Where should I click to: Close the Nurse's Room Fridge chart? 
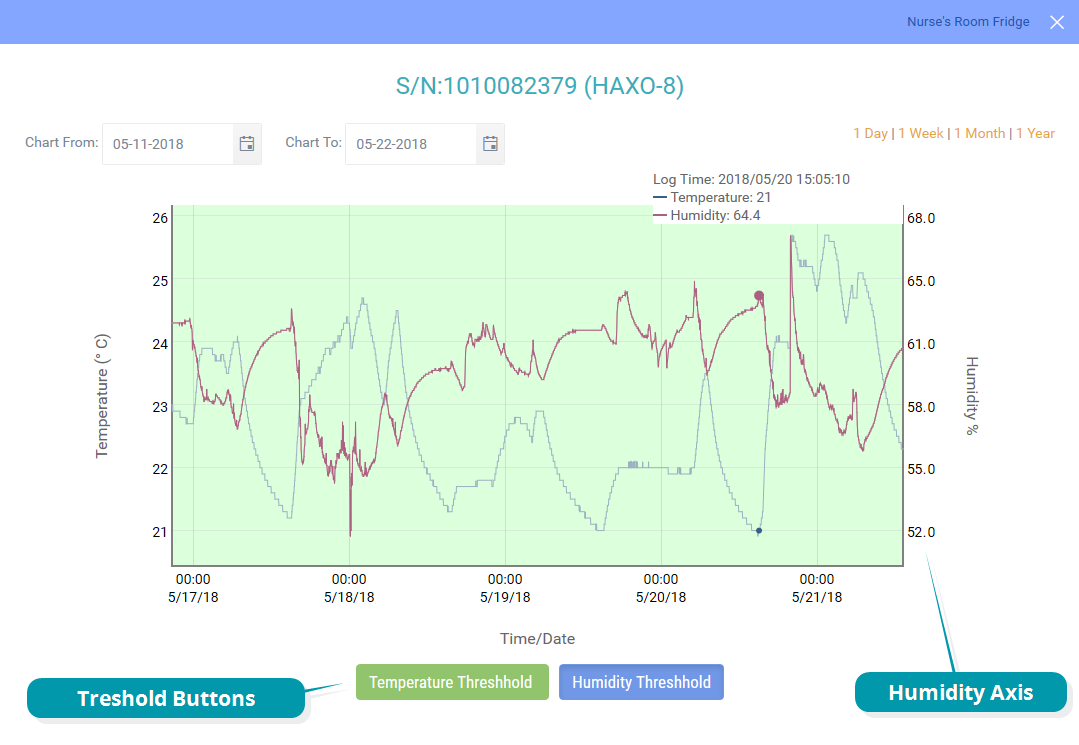pos(1057,22)
